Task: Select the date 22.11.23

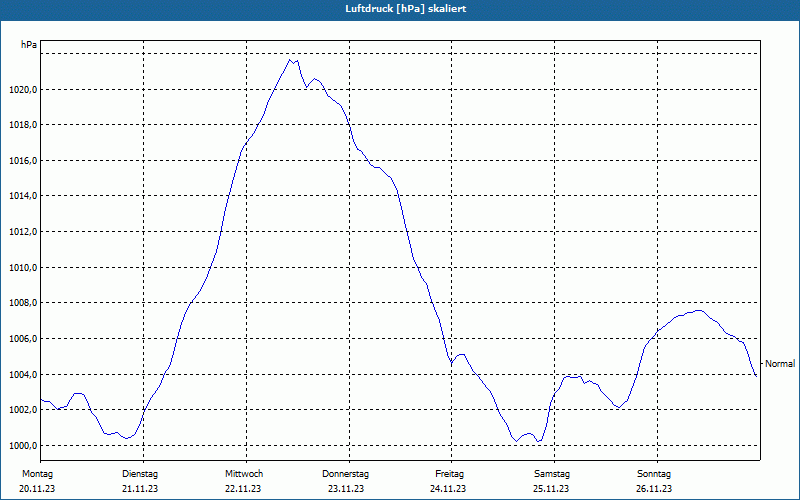Action: coord(243,489)
